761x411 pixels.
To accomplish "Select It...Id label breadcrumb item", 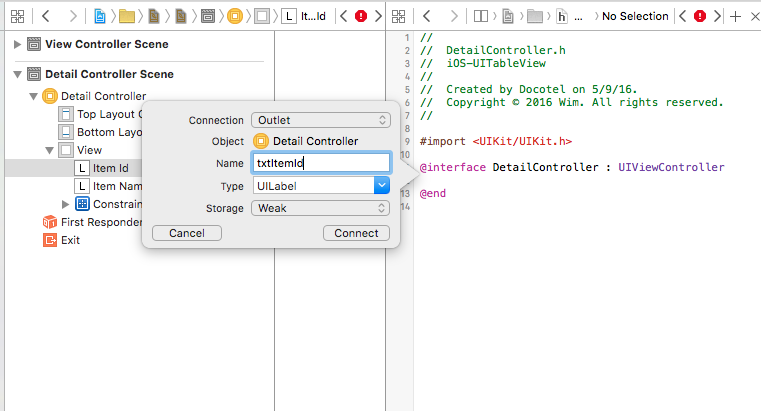I will (304, 16).
